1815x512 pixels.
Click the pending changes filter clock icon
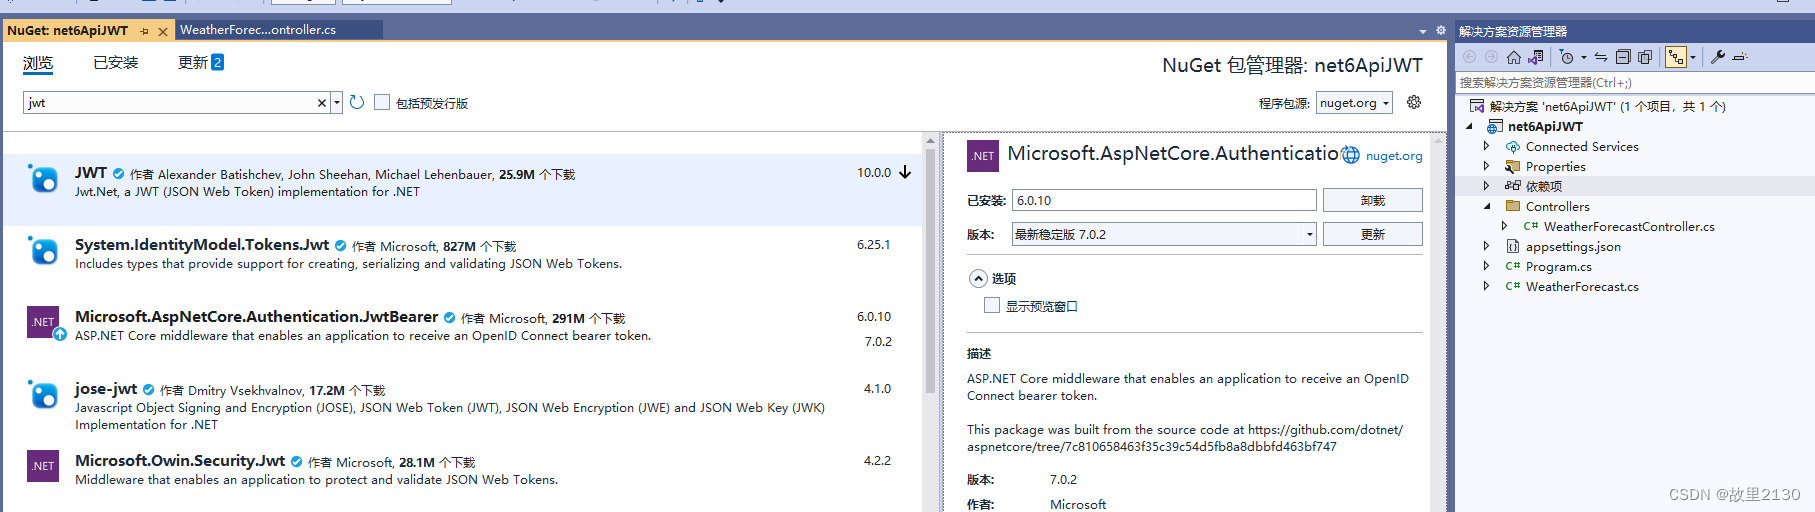tap(1567, 57)
